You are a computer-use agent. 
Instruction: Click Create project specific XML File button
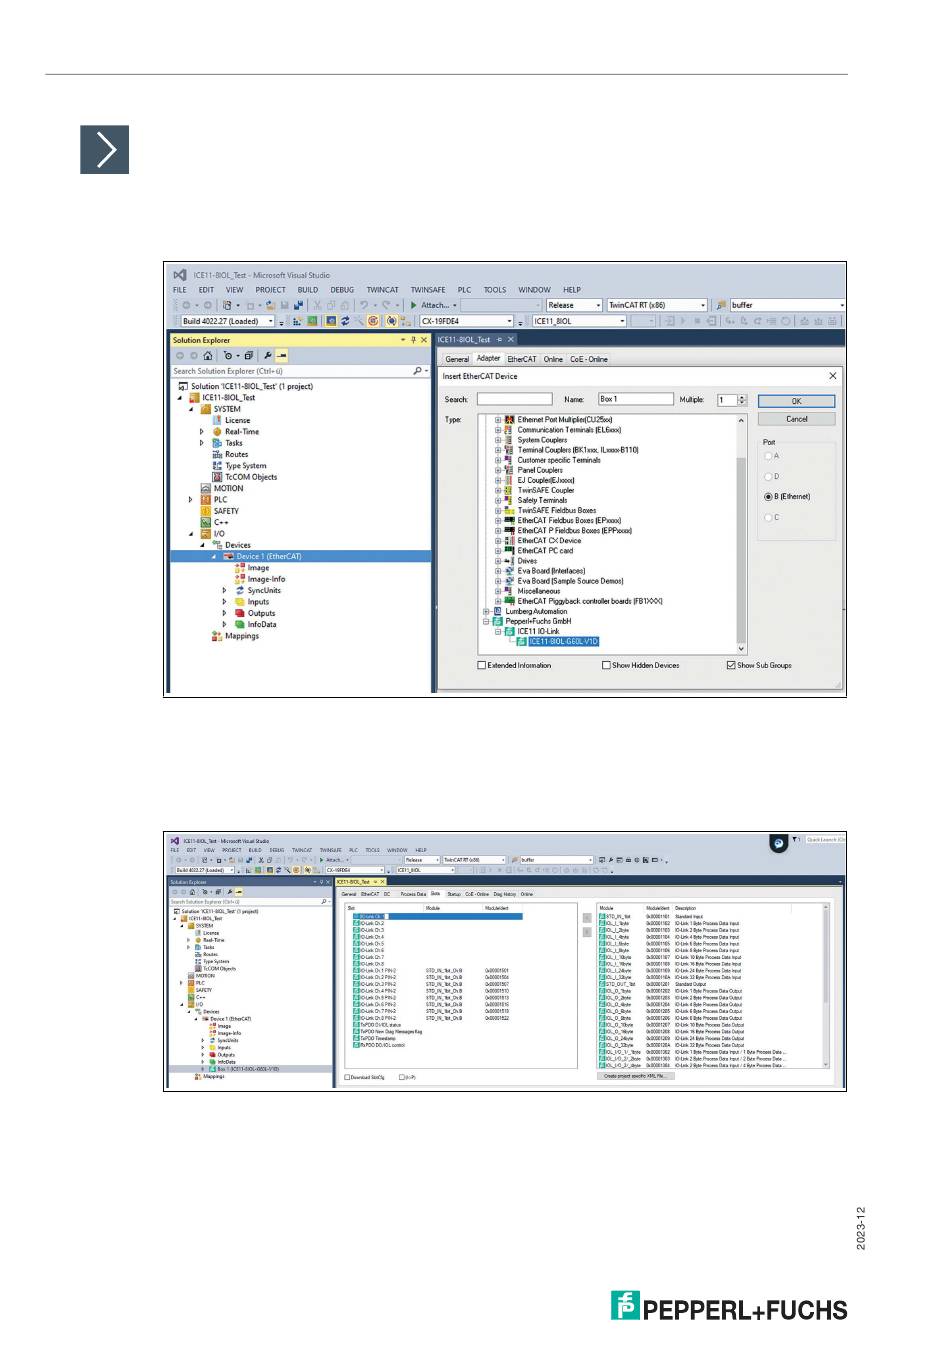tap(634, 1076)
